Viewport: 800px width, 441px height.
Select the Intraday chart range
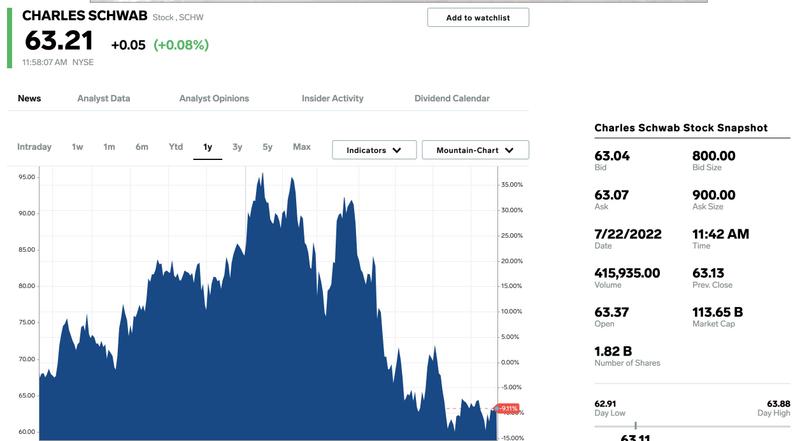[34, 146]
